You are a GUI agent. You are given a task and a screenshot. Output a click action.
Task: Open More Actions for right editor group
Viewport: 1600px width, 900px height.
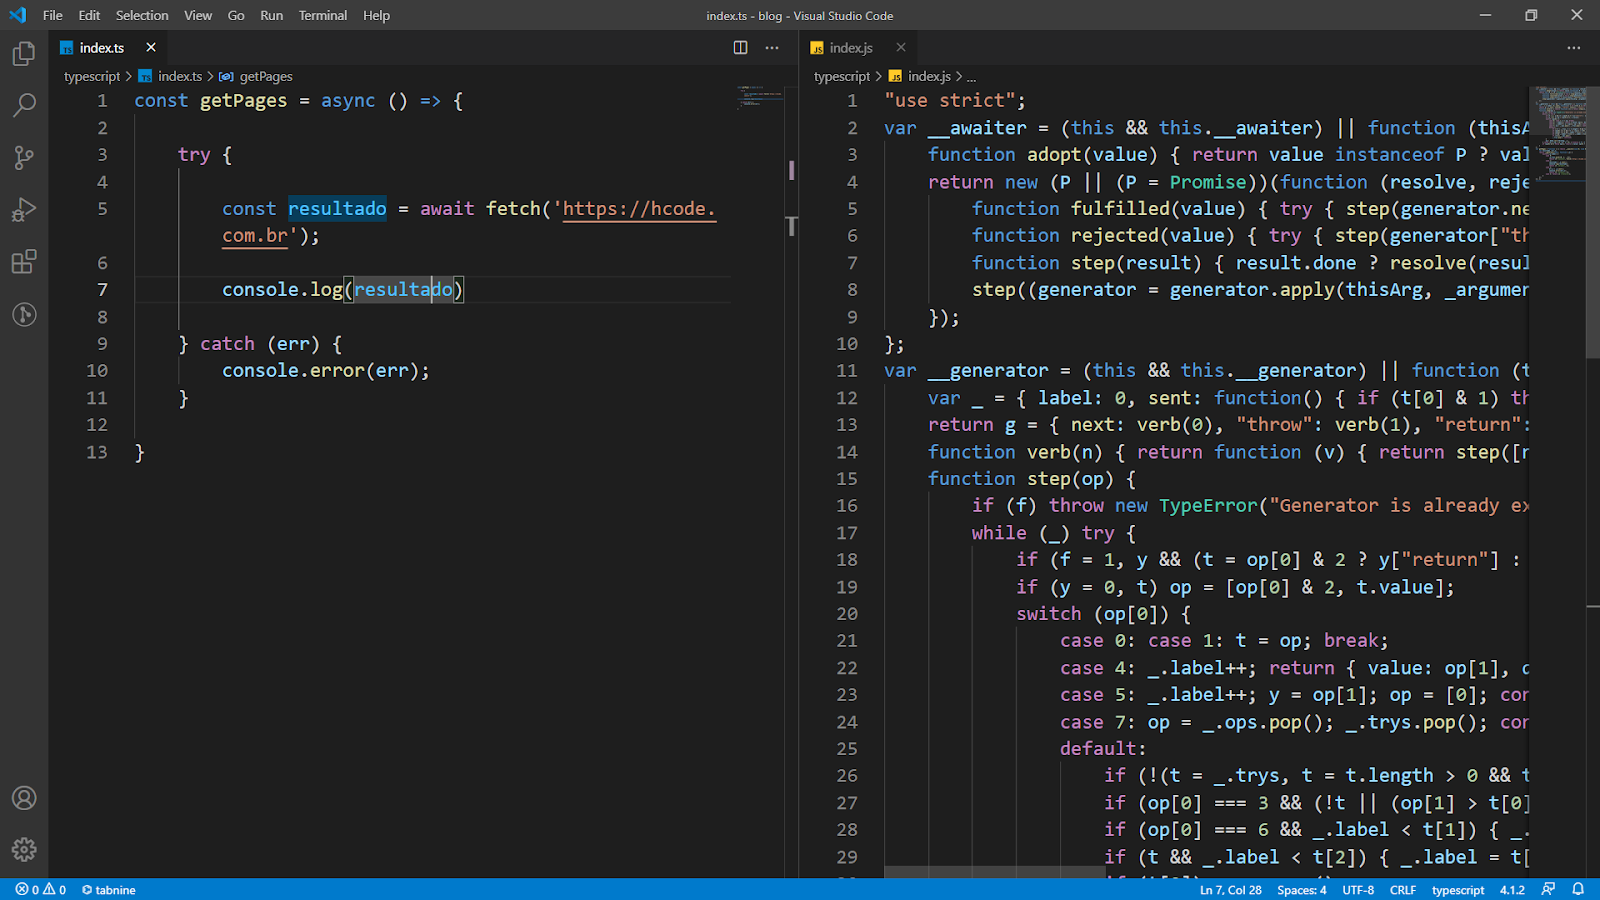pos(1574,47)
